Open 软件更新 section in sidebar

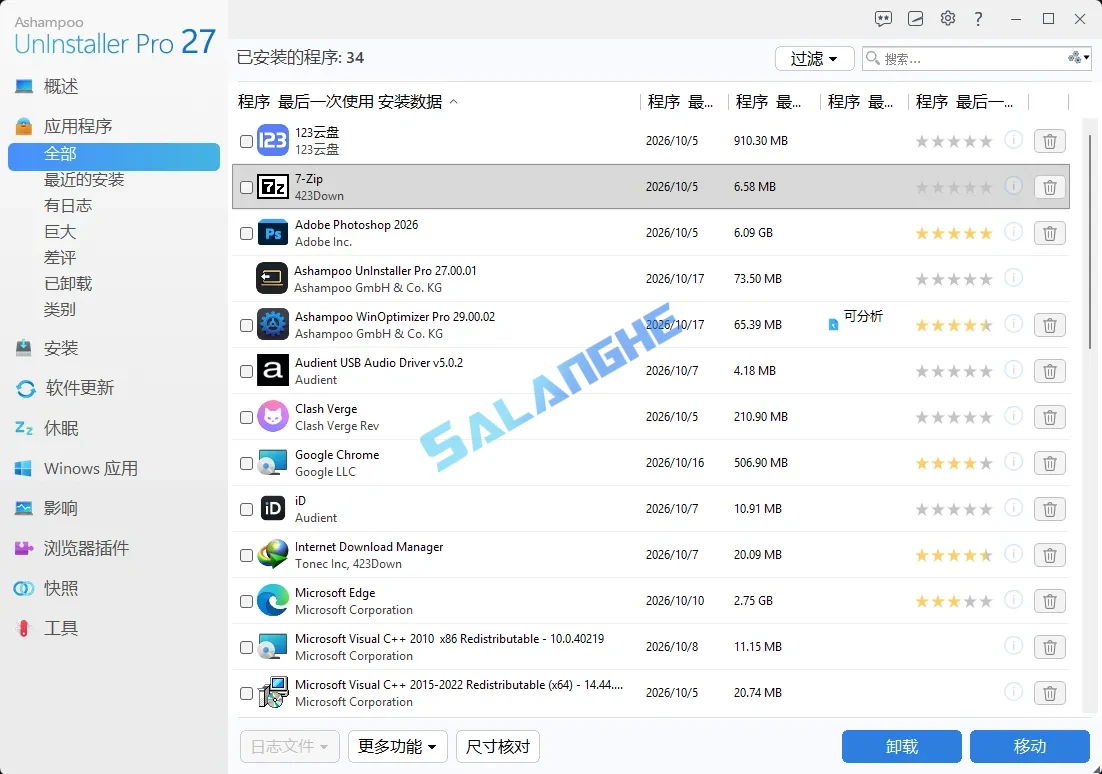coord(79,388)
